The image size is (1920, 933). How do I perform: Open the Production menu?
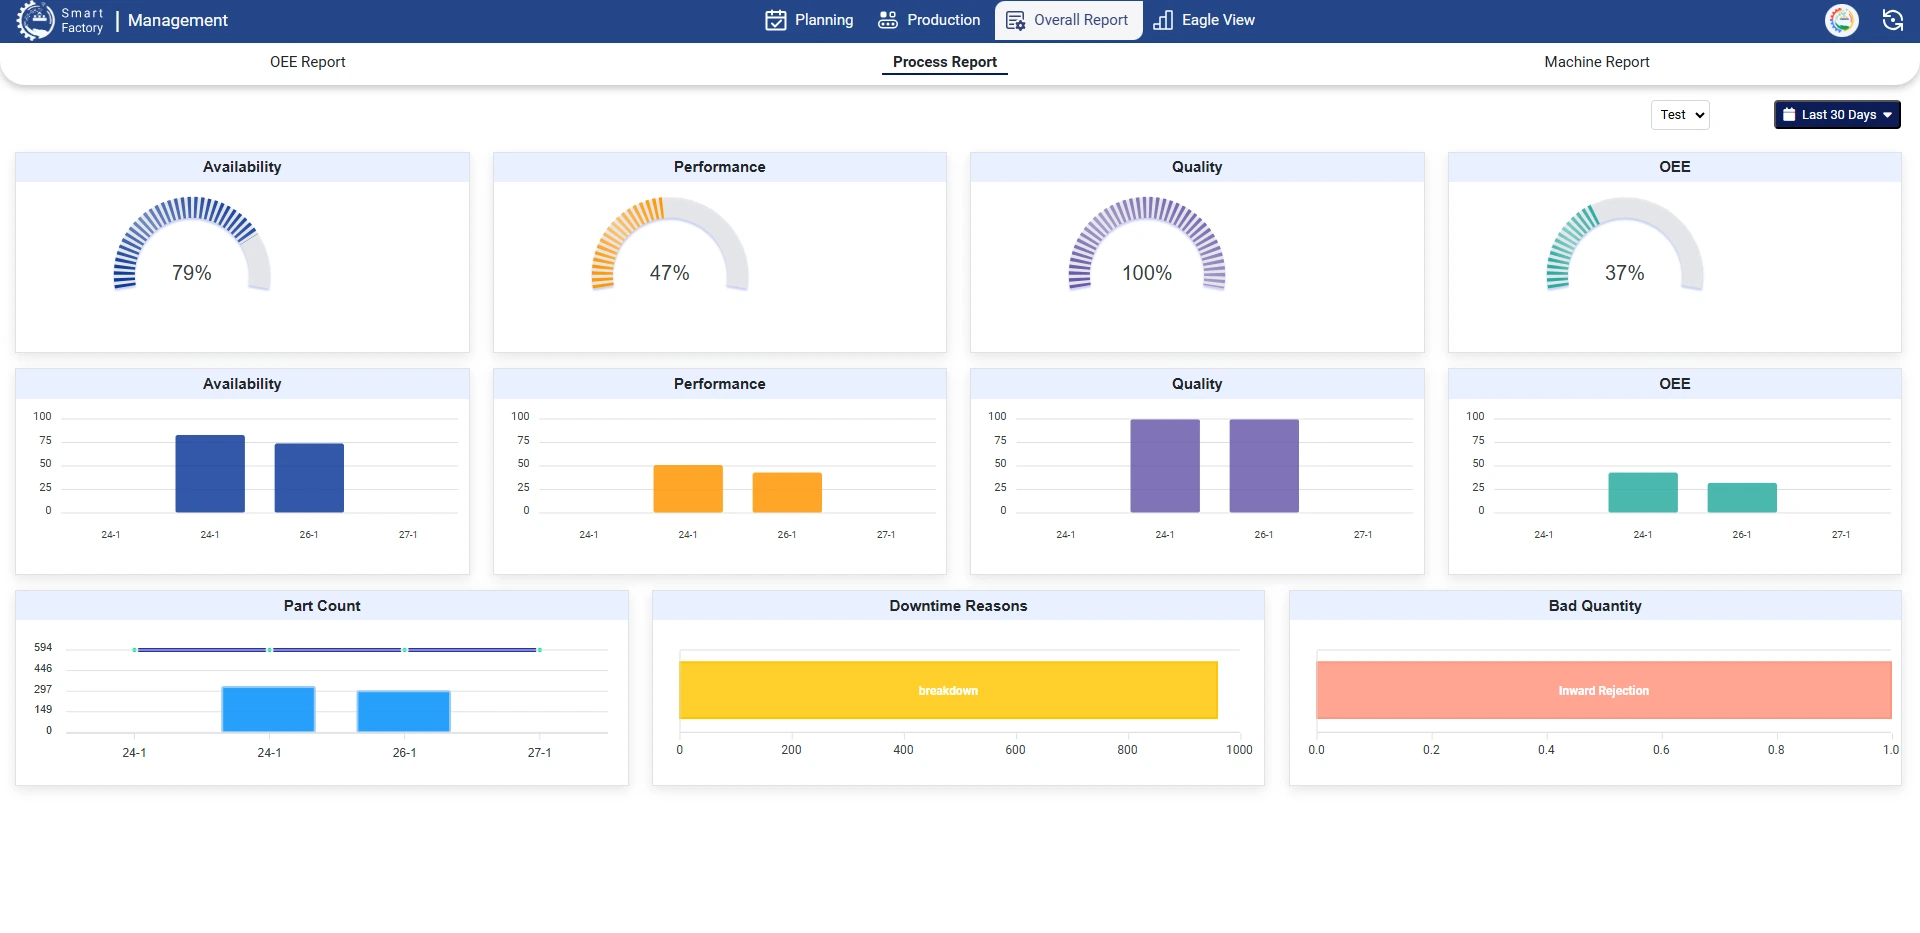[x=929, y=20]
